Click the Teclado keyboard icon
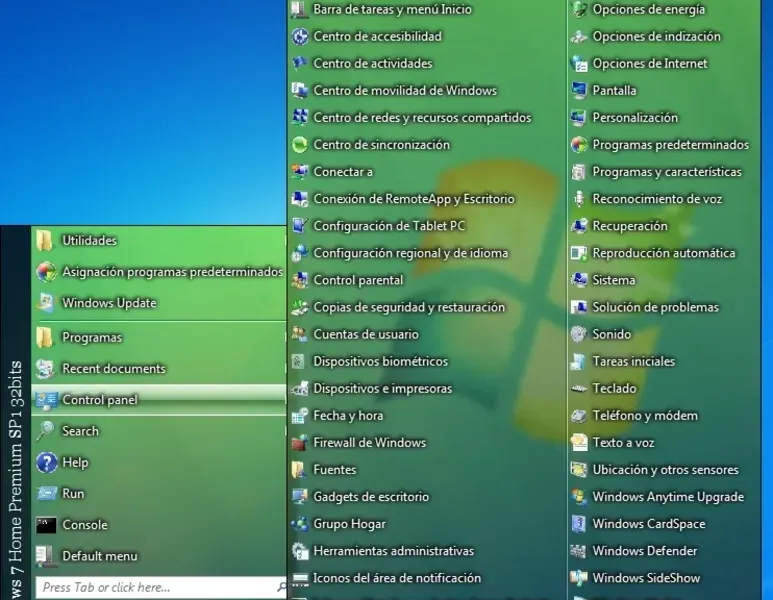The image size is (773, 600). [x=579, y=388]
